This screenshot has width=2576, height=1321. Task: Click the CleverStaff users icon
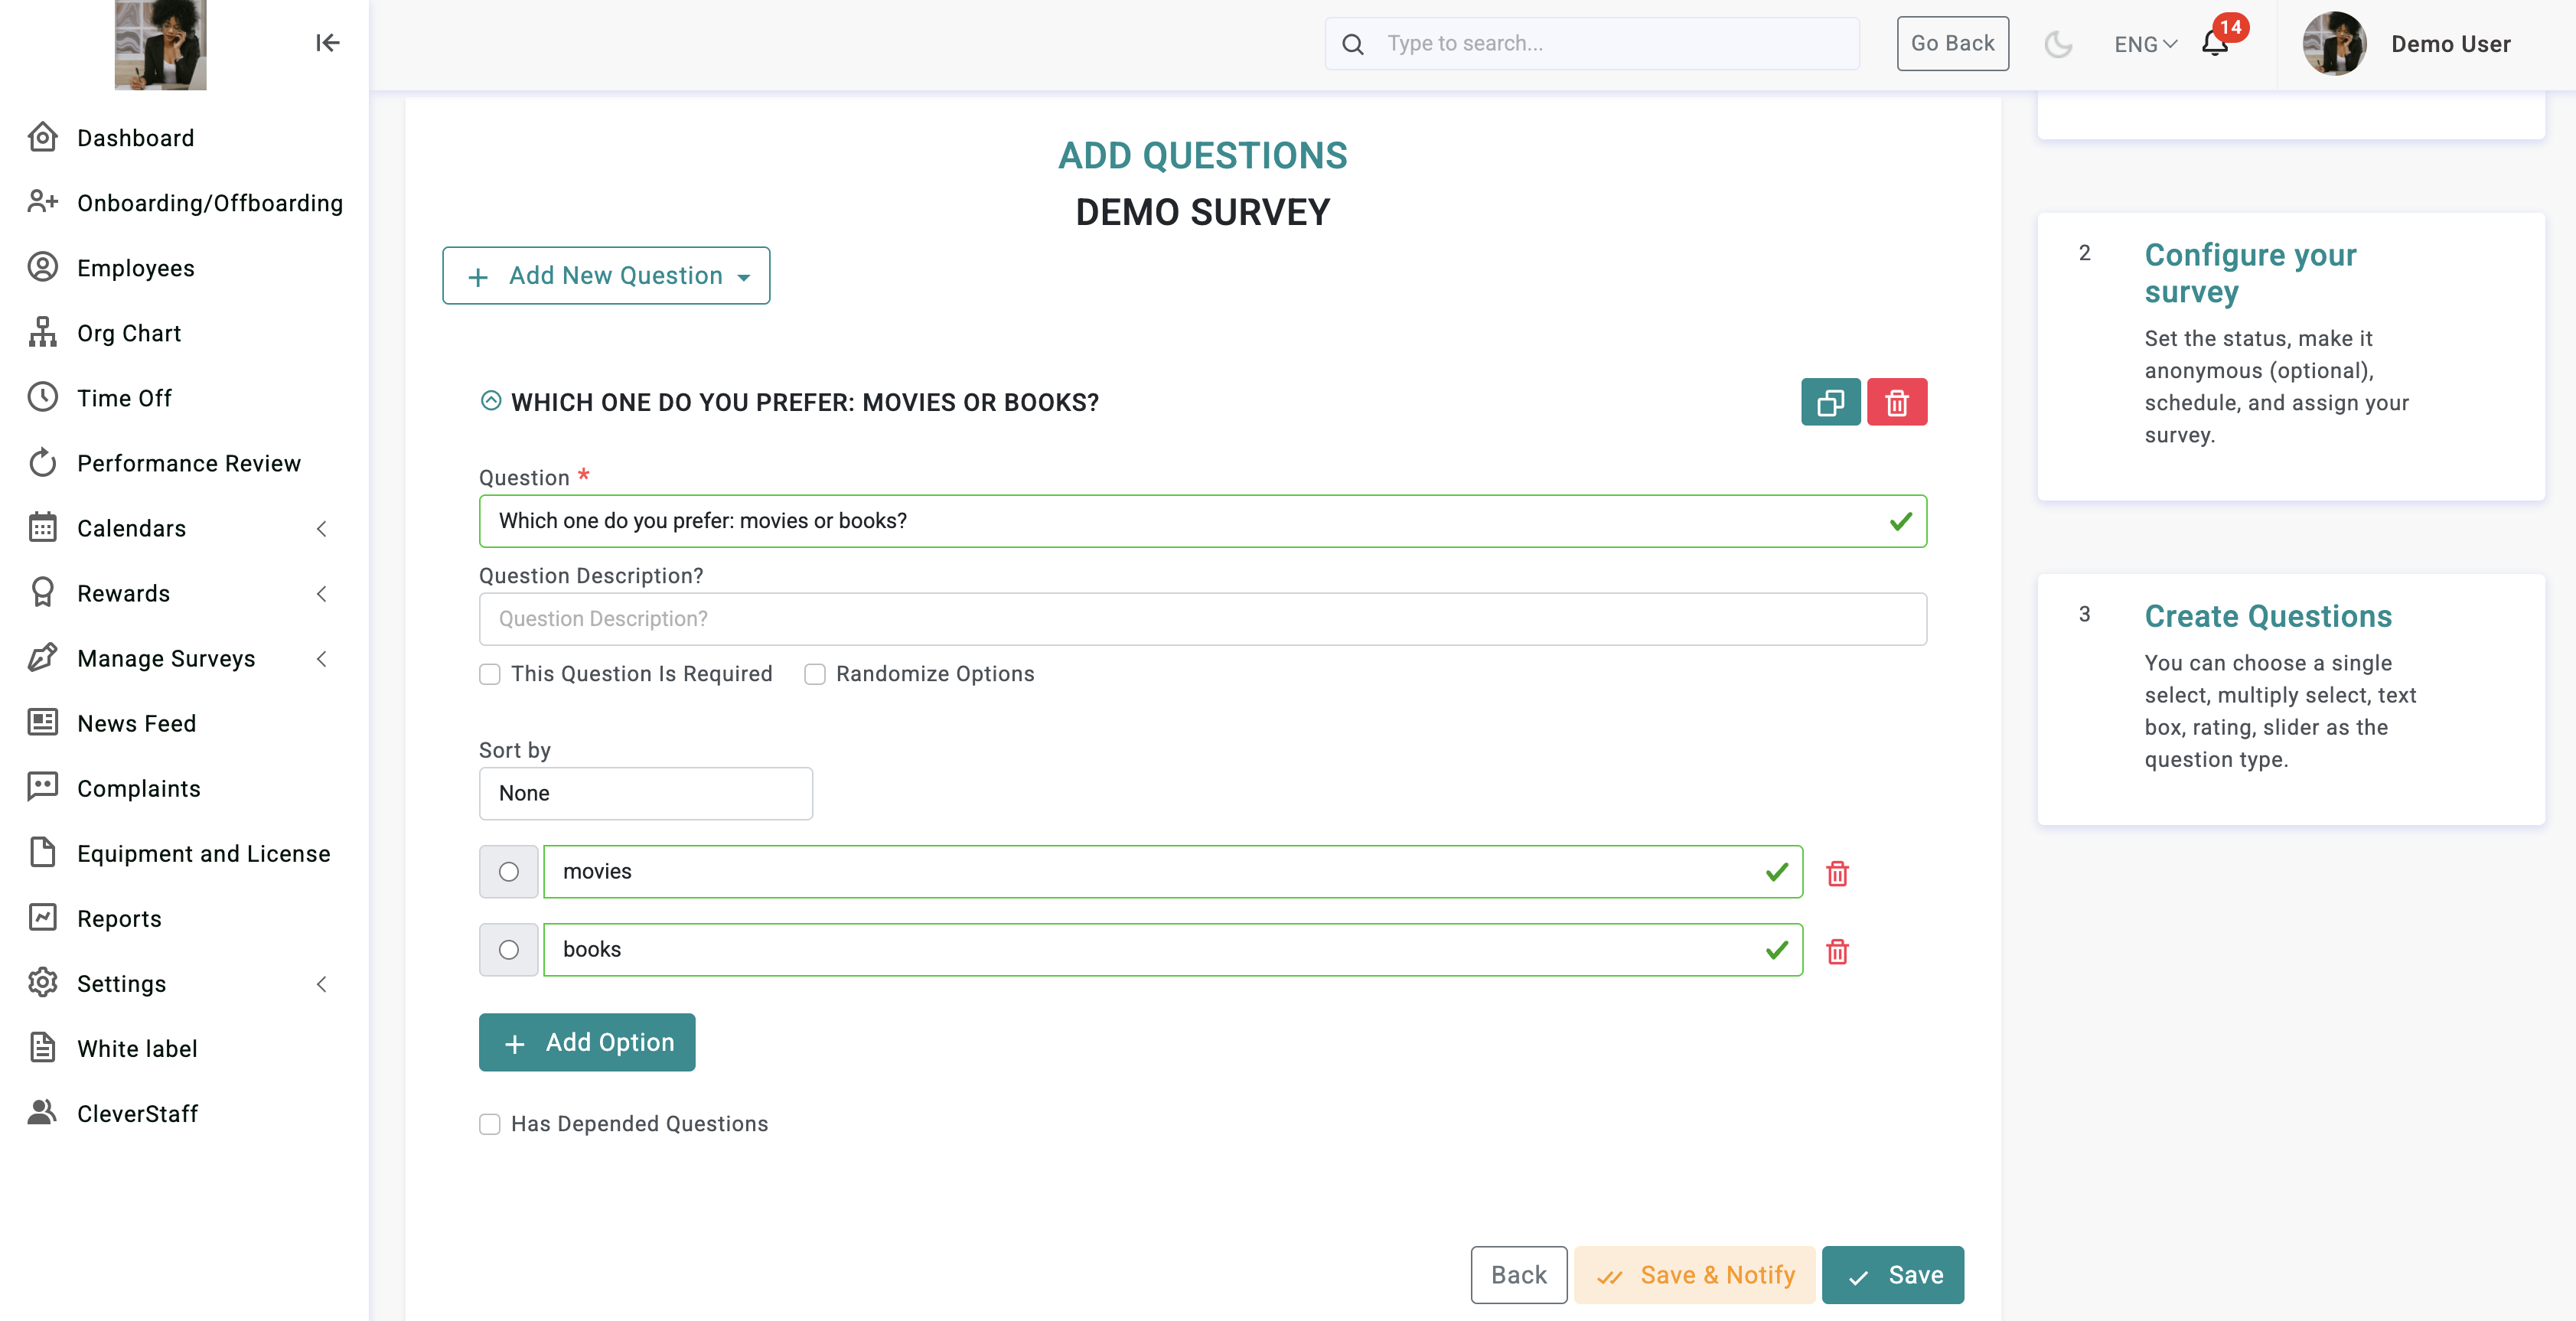click(42, 1112)
